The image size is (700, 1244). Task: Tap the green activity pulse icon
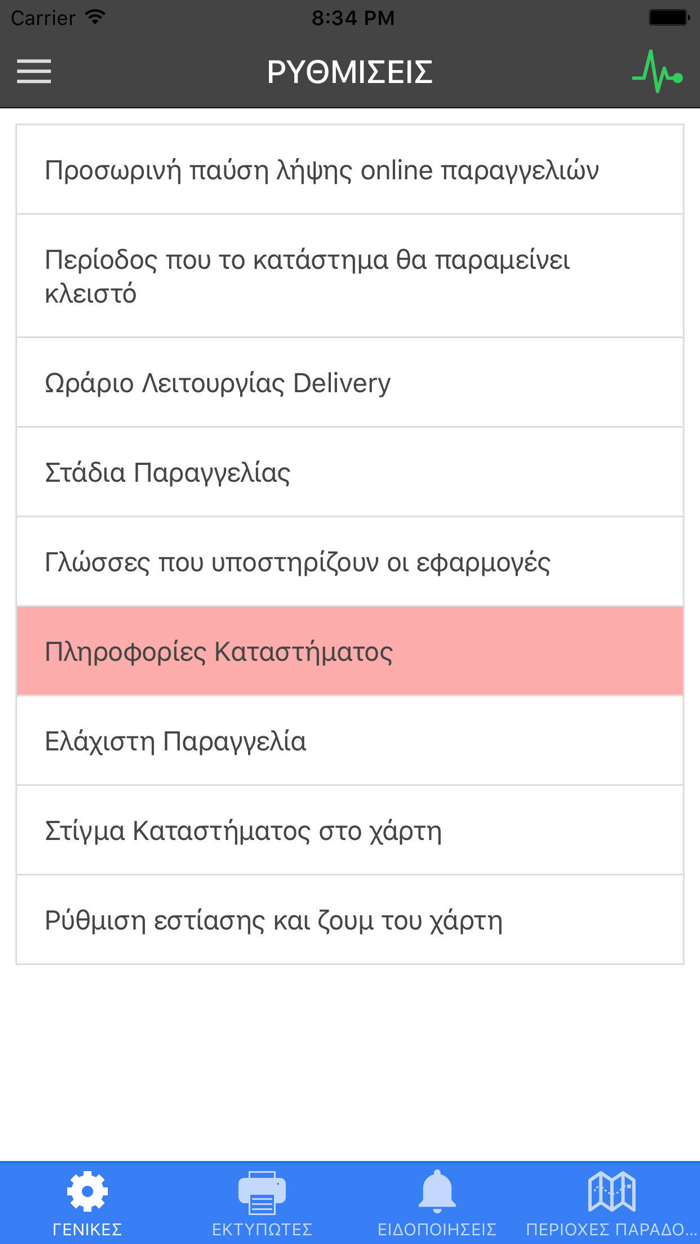[657, 72]
